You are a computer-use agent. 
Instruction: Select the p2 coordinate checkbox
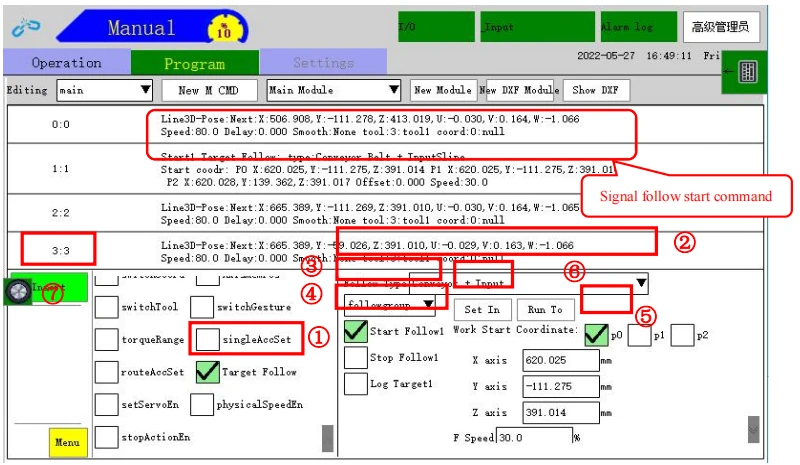[x=682, y=335]
